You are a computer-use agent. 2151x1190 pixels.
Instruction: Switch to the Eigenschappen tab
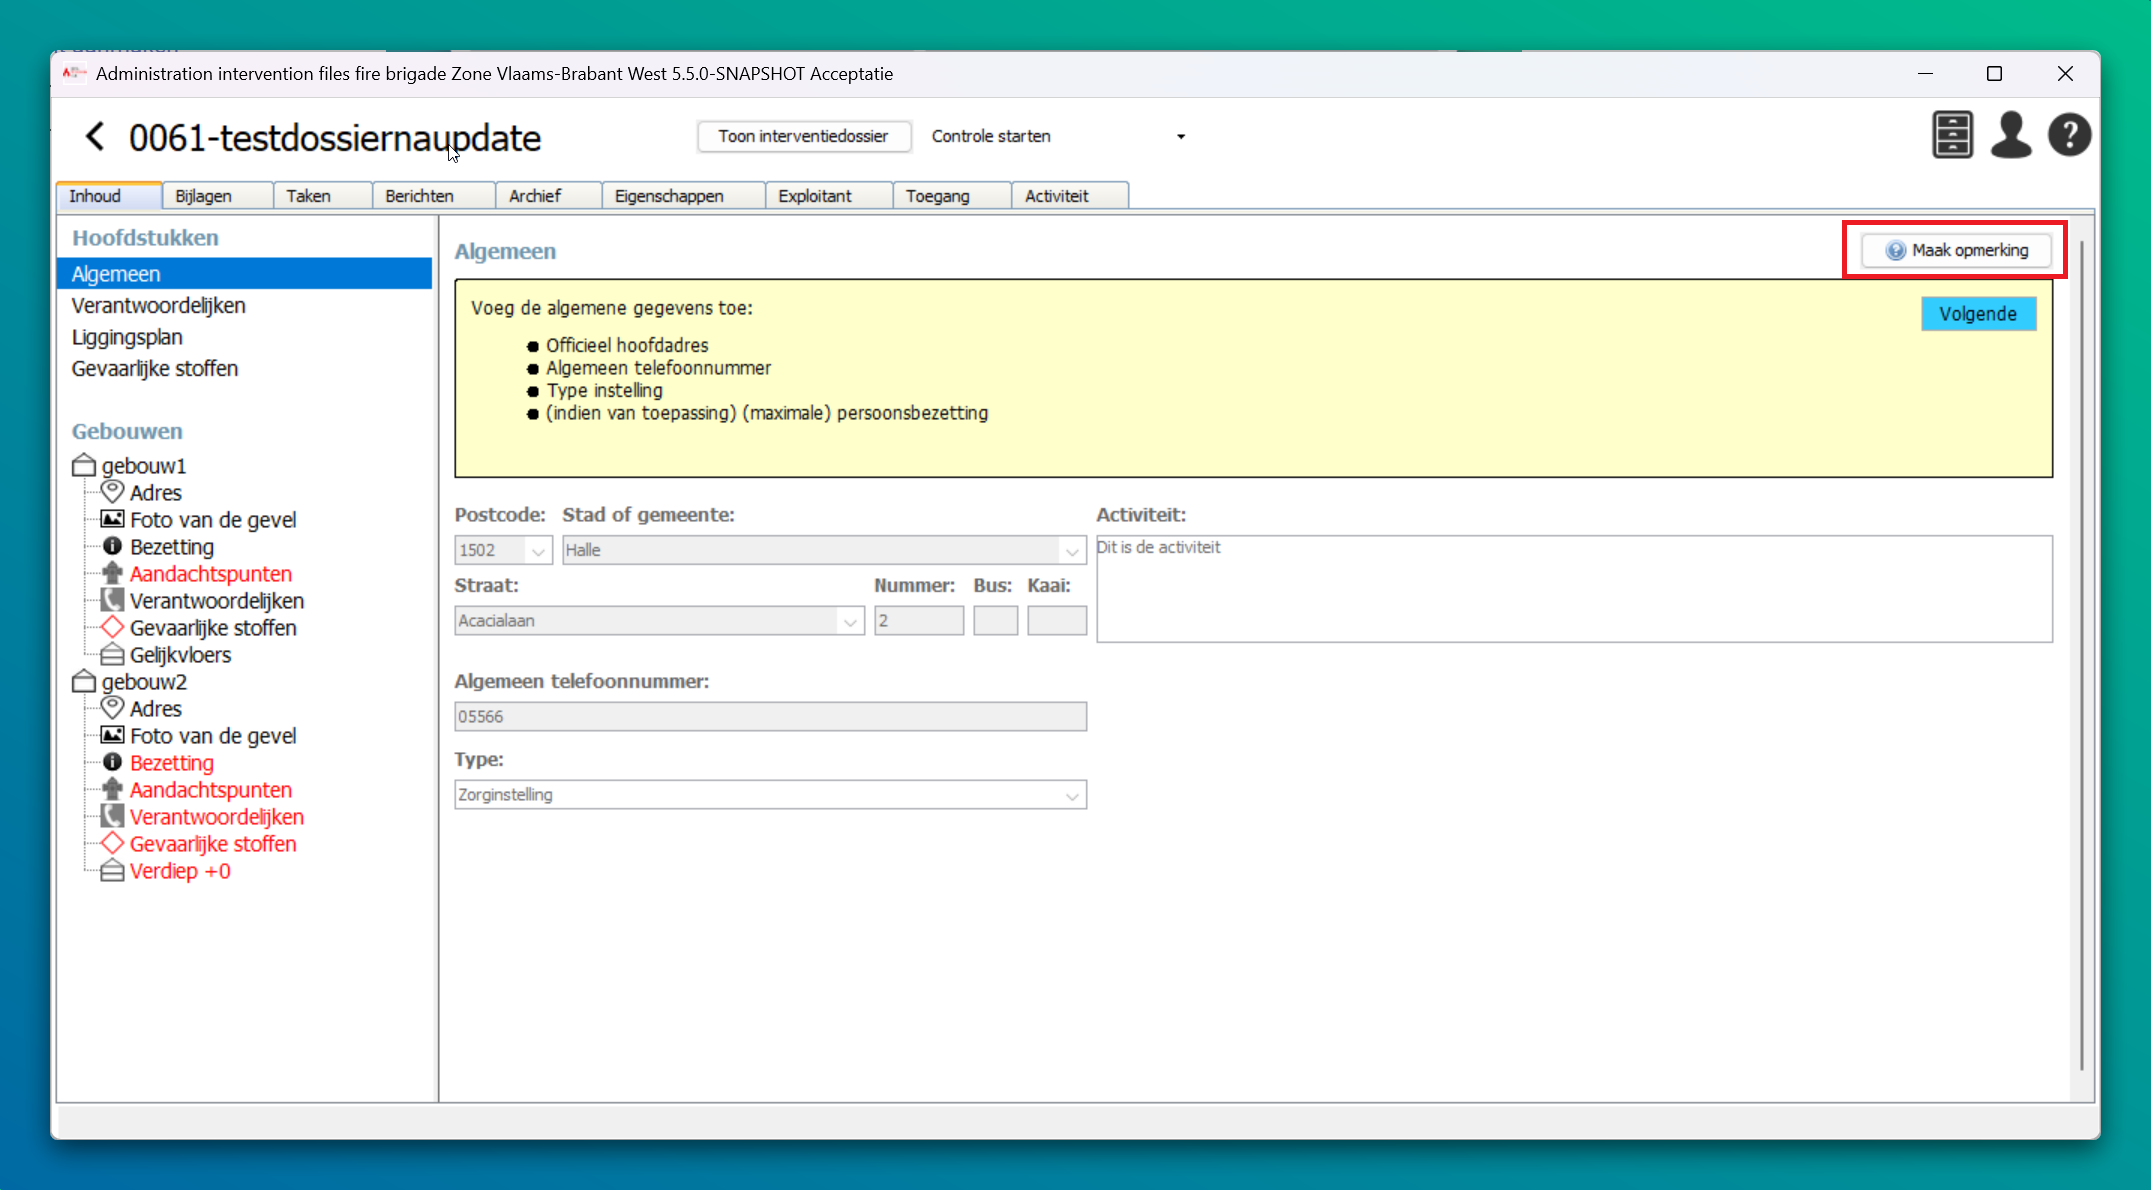pyautogui.click(x=684, y=196)
